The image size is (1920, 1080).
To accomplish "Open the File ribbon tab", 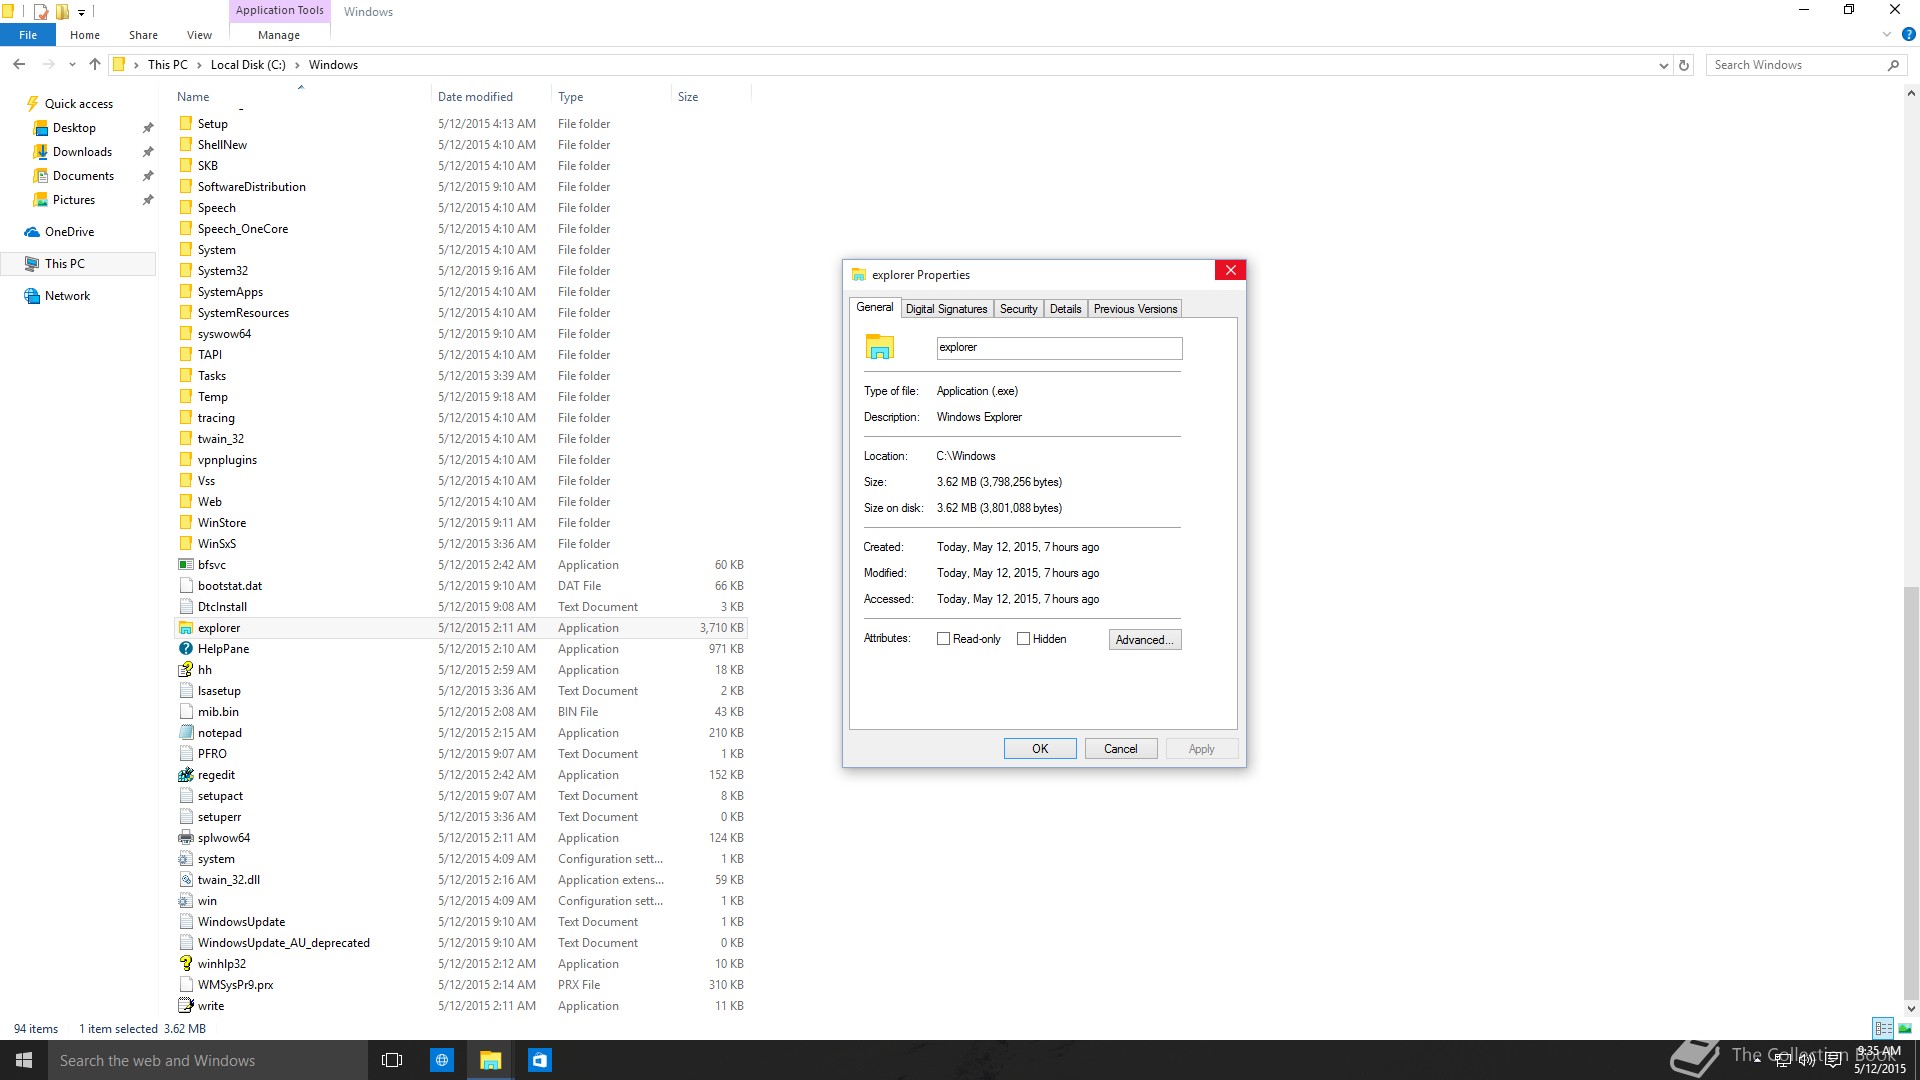I will (28, 35).
